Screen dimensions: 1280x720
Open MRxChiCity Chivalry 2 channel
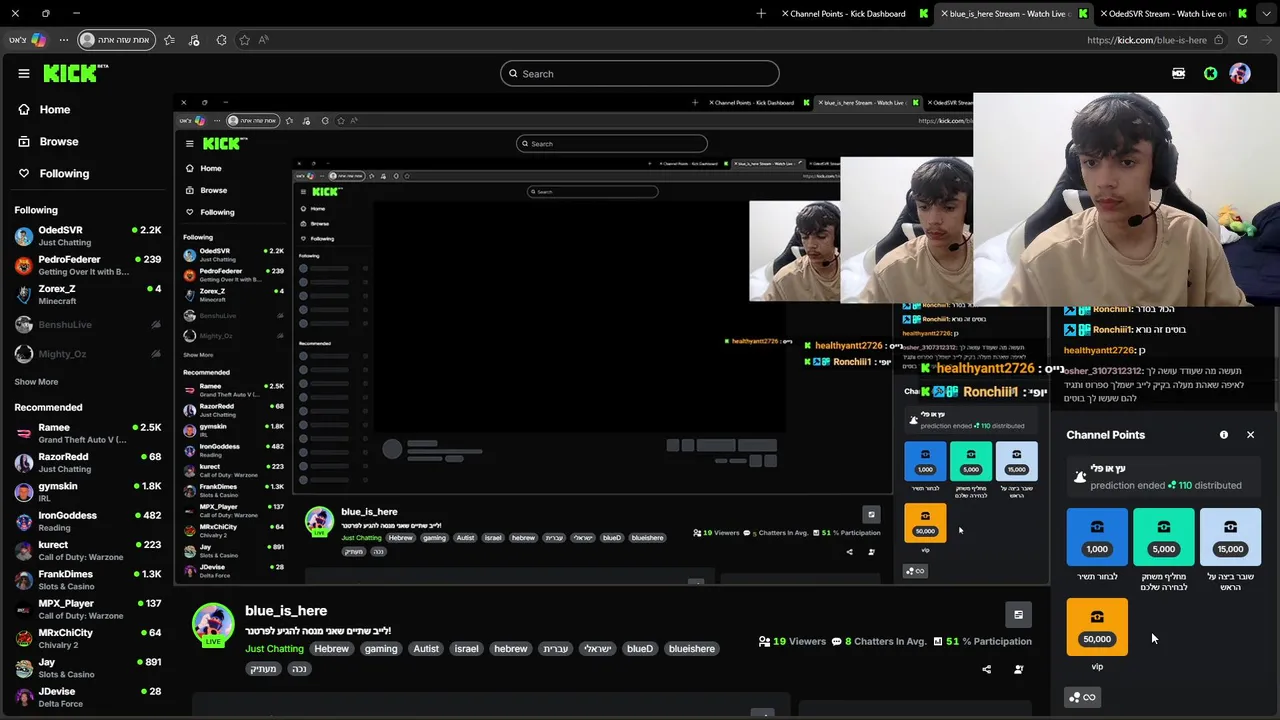click(88, 638)
